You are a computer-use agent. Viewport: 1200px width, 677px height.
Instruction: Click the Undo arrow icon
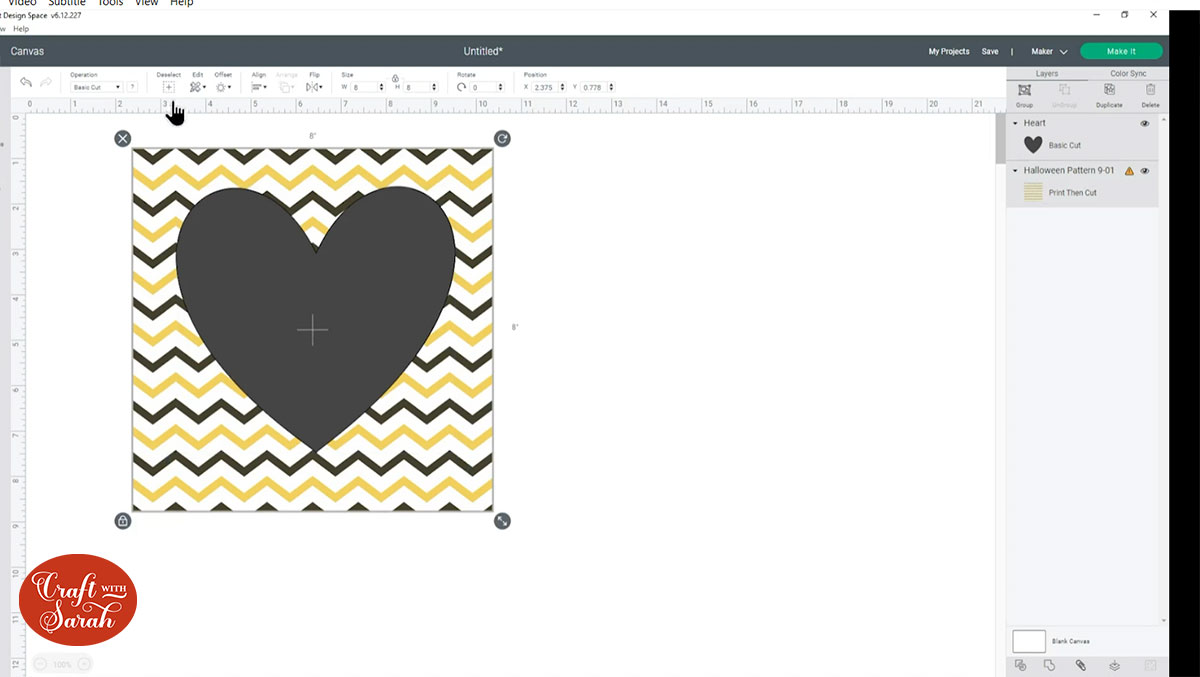26,83
